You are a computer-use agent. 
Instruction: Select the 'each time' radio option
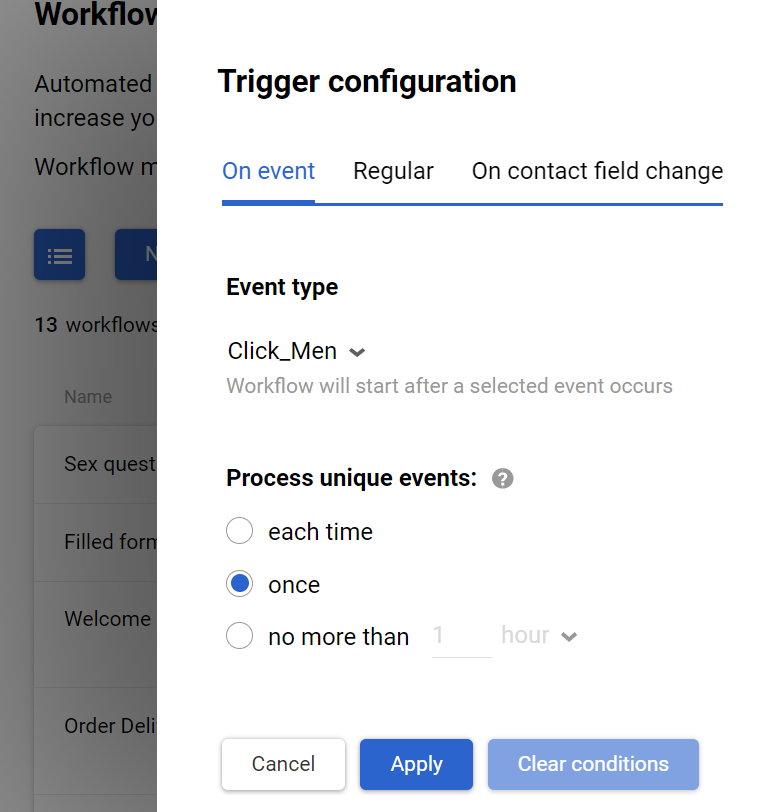pos(240,531)
